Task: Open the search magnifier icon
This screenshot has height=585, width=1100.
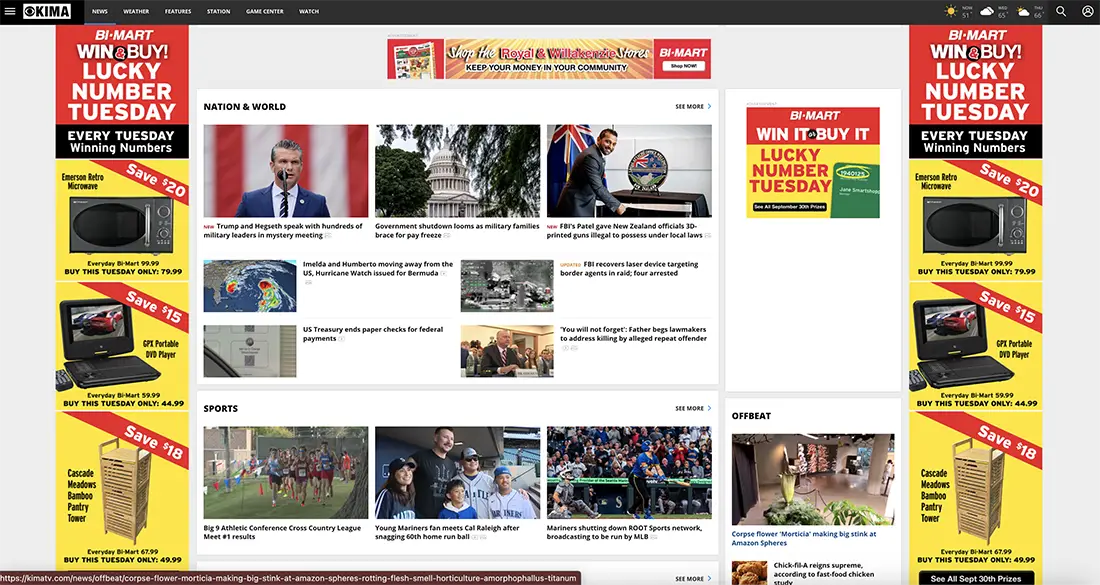Action: point(1061,11)
